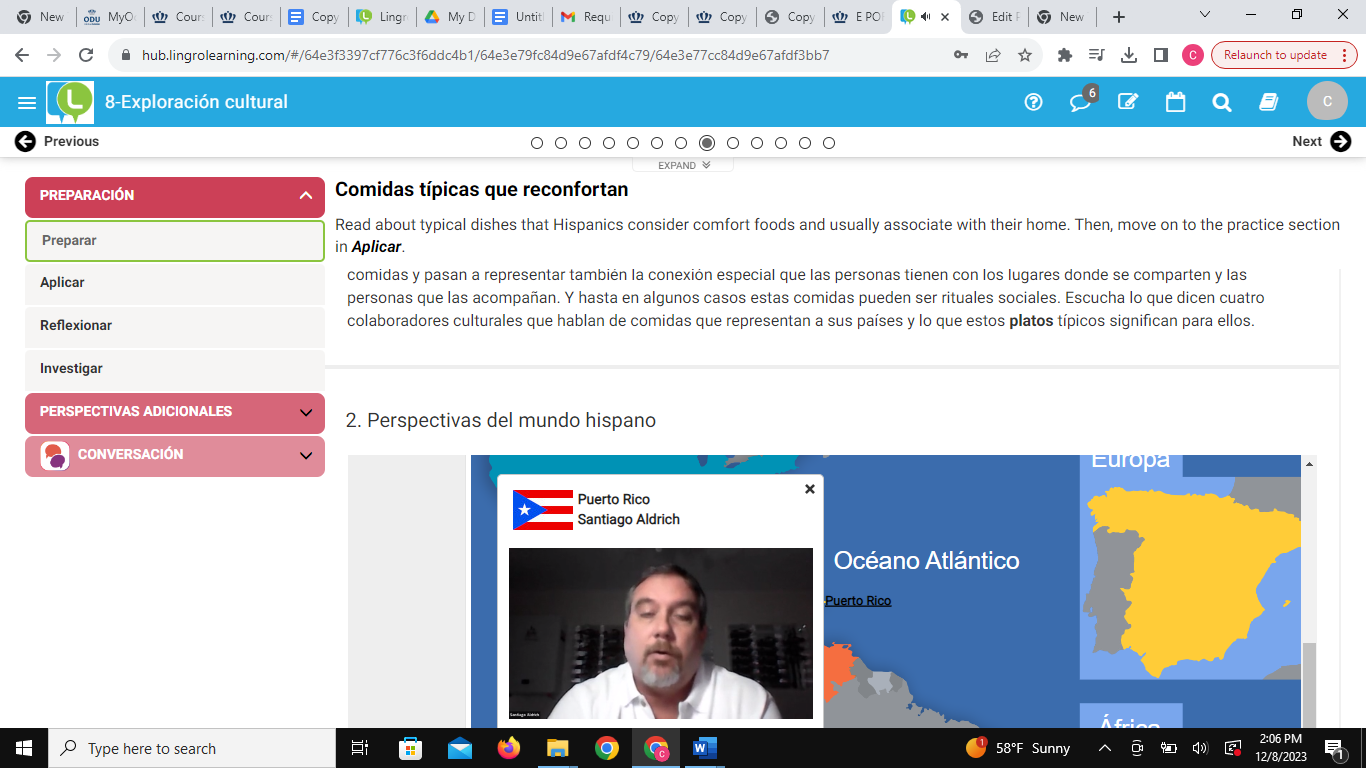Image resolution: width=1366 pixels, height=768 pixels.
Task: Open the calendar icon in header
Action: pyautogui.click(x=1175, y=102)
